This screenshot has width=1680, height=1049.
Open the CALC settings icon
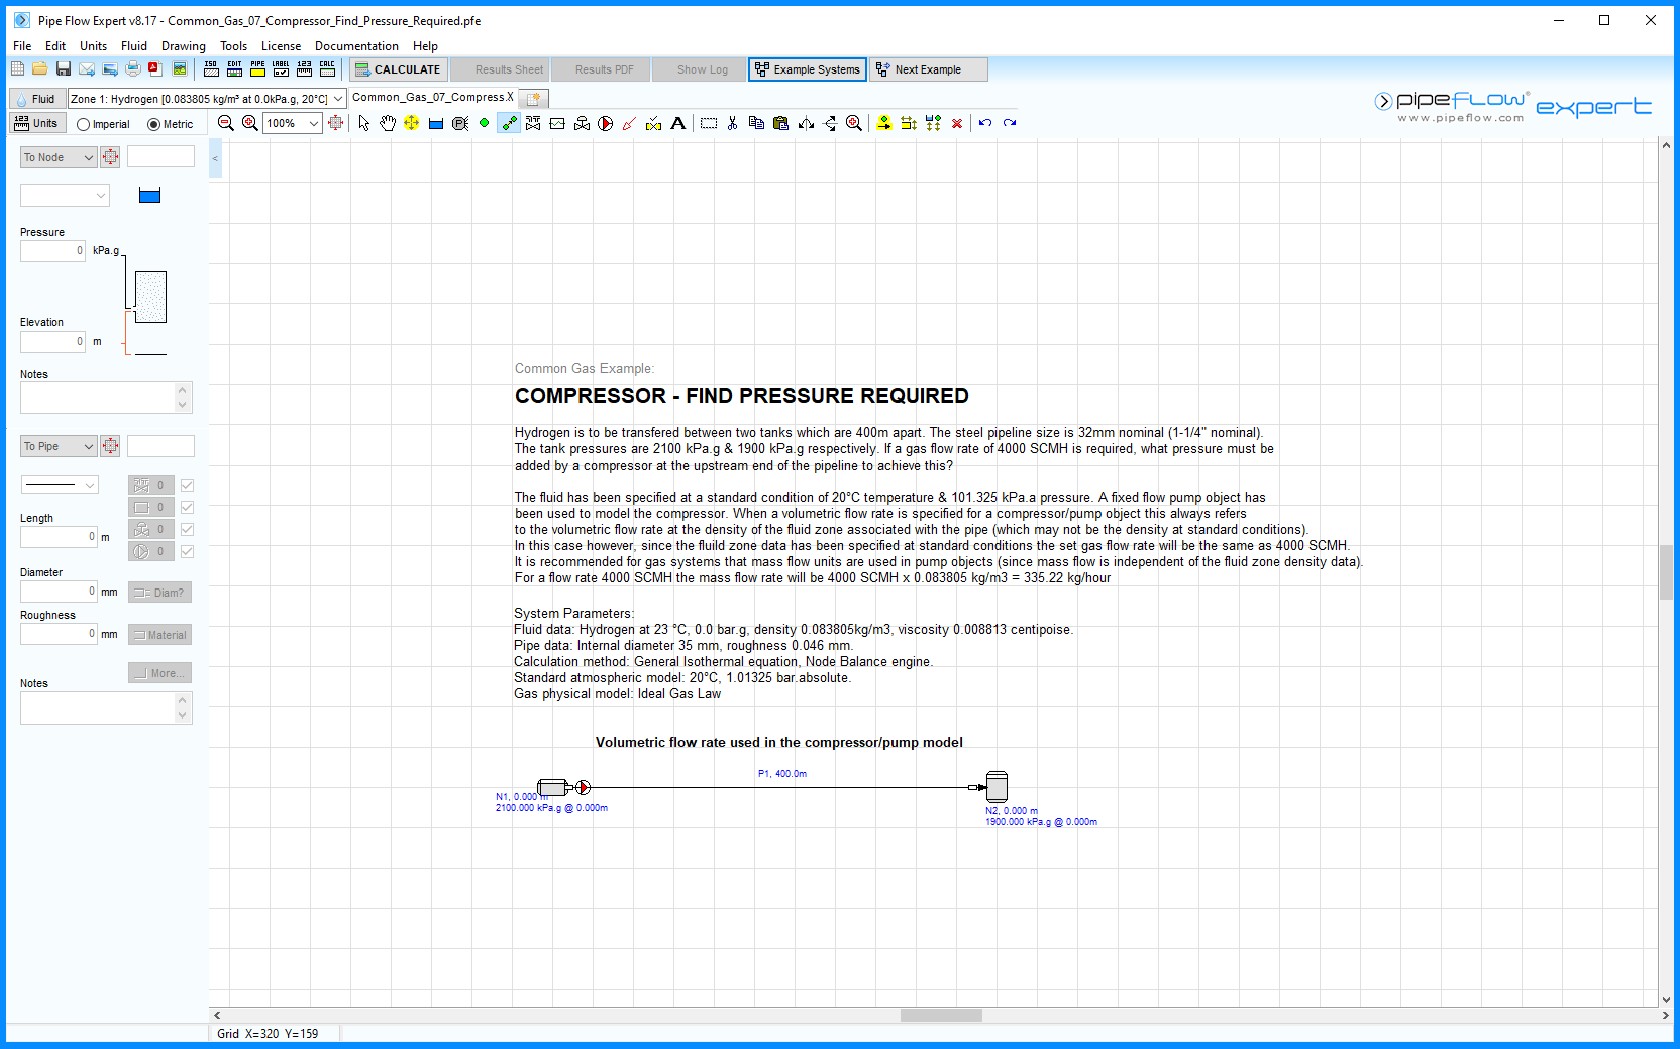(x=327, y=69)
